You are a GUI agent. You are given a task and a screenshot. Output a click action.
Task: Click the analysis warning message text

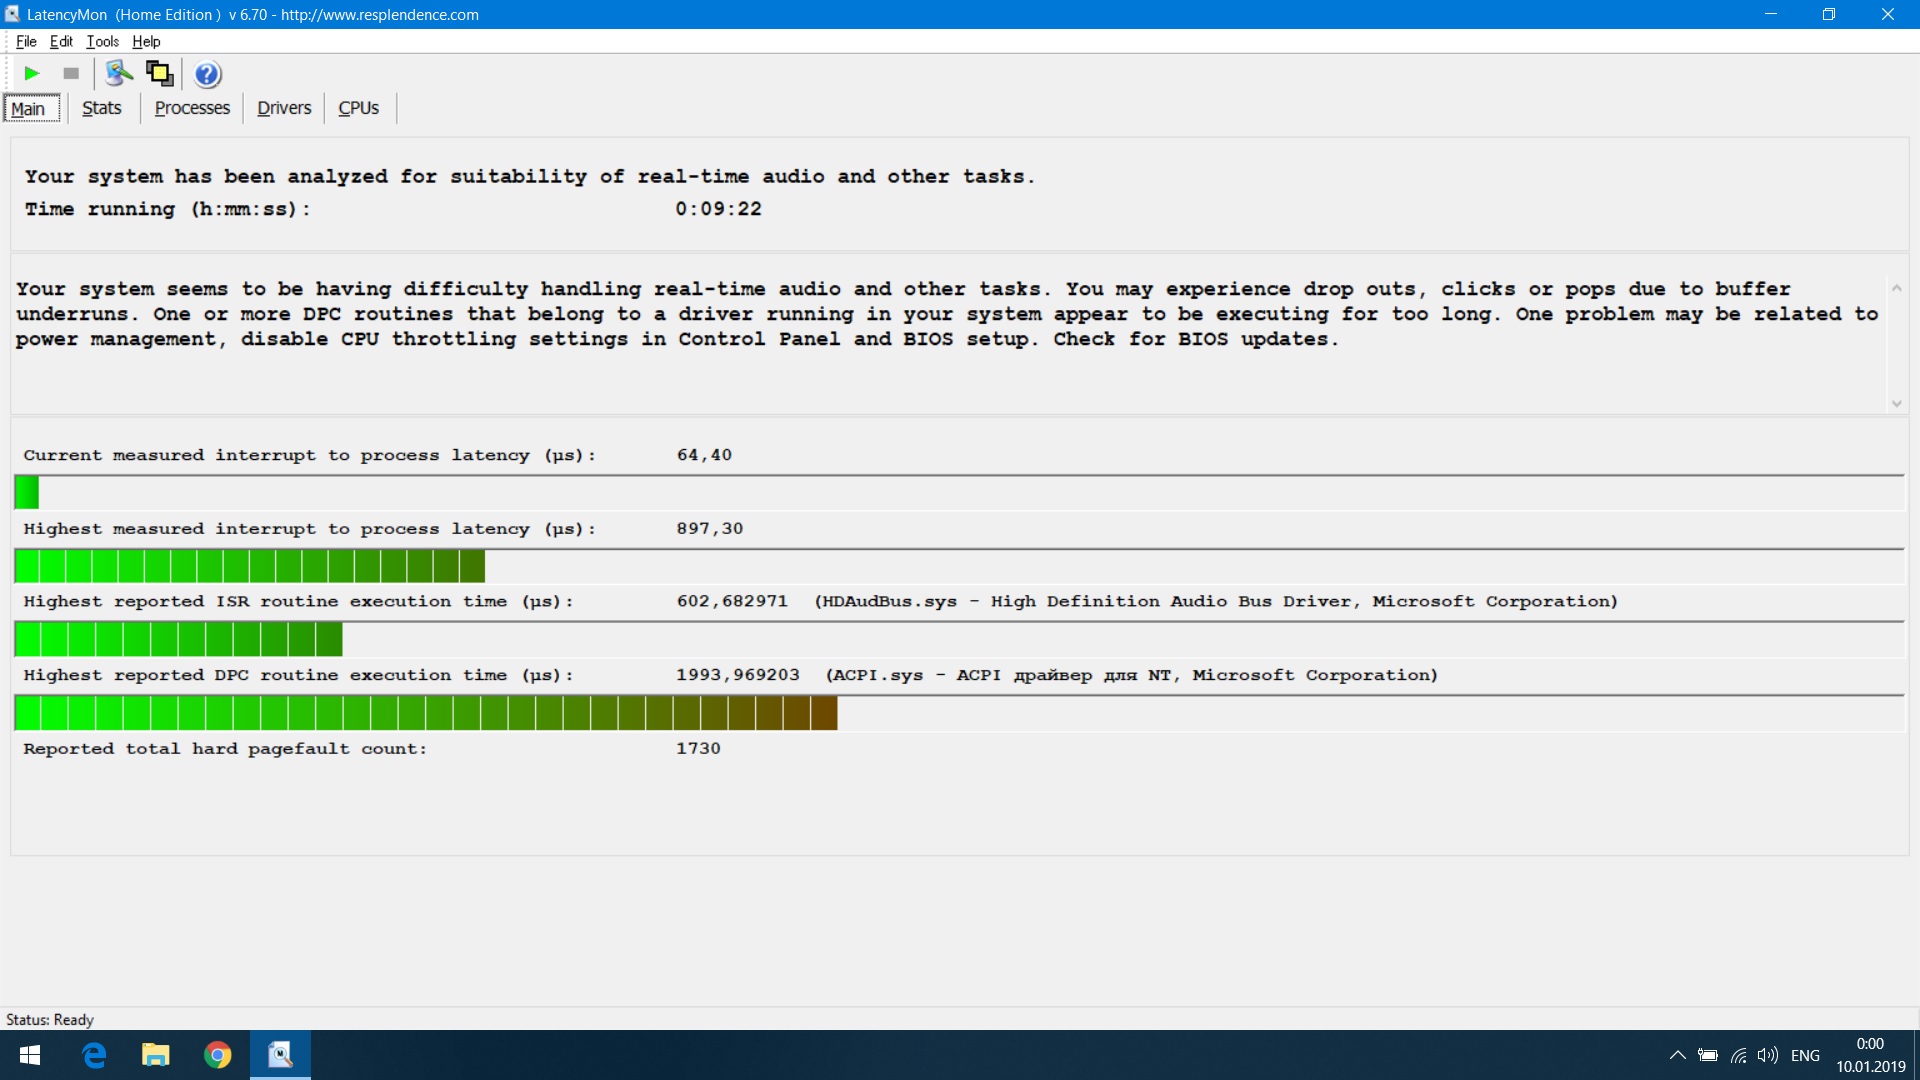(947, 314)
